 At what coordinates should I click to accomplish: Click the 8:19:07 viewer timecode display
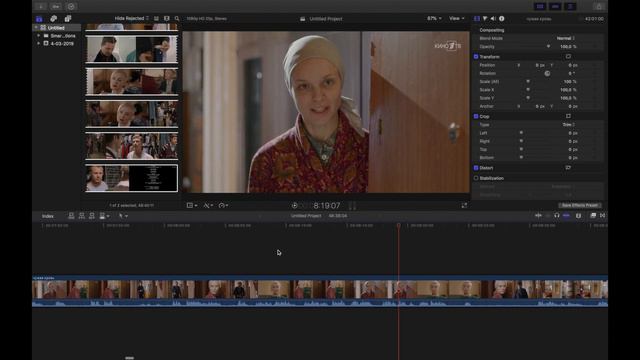[327, 206]
